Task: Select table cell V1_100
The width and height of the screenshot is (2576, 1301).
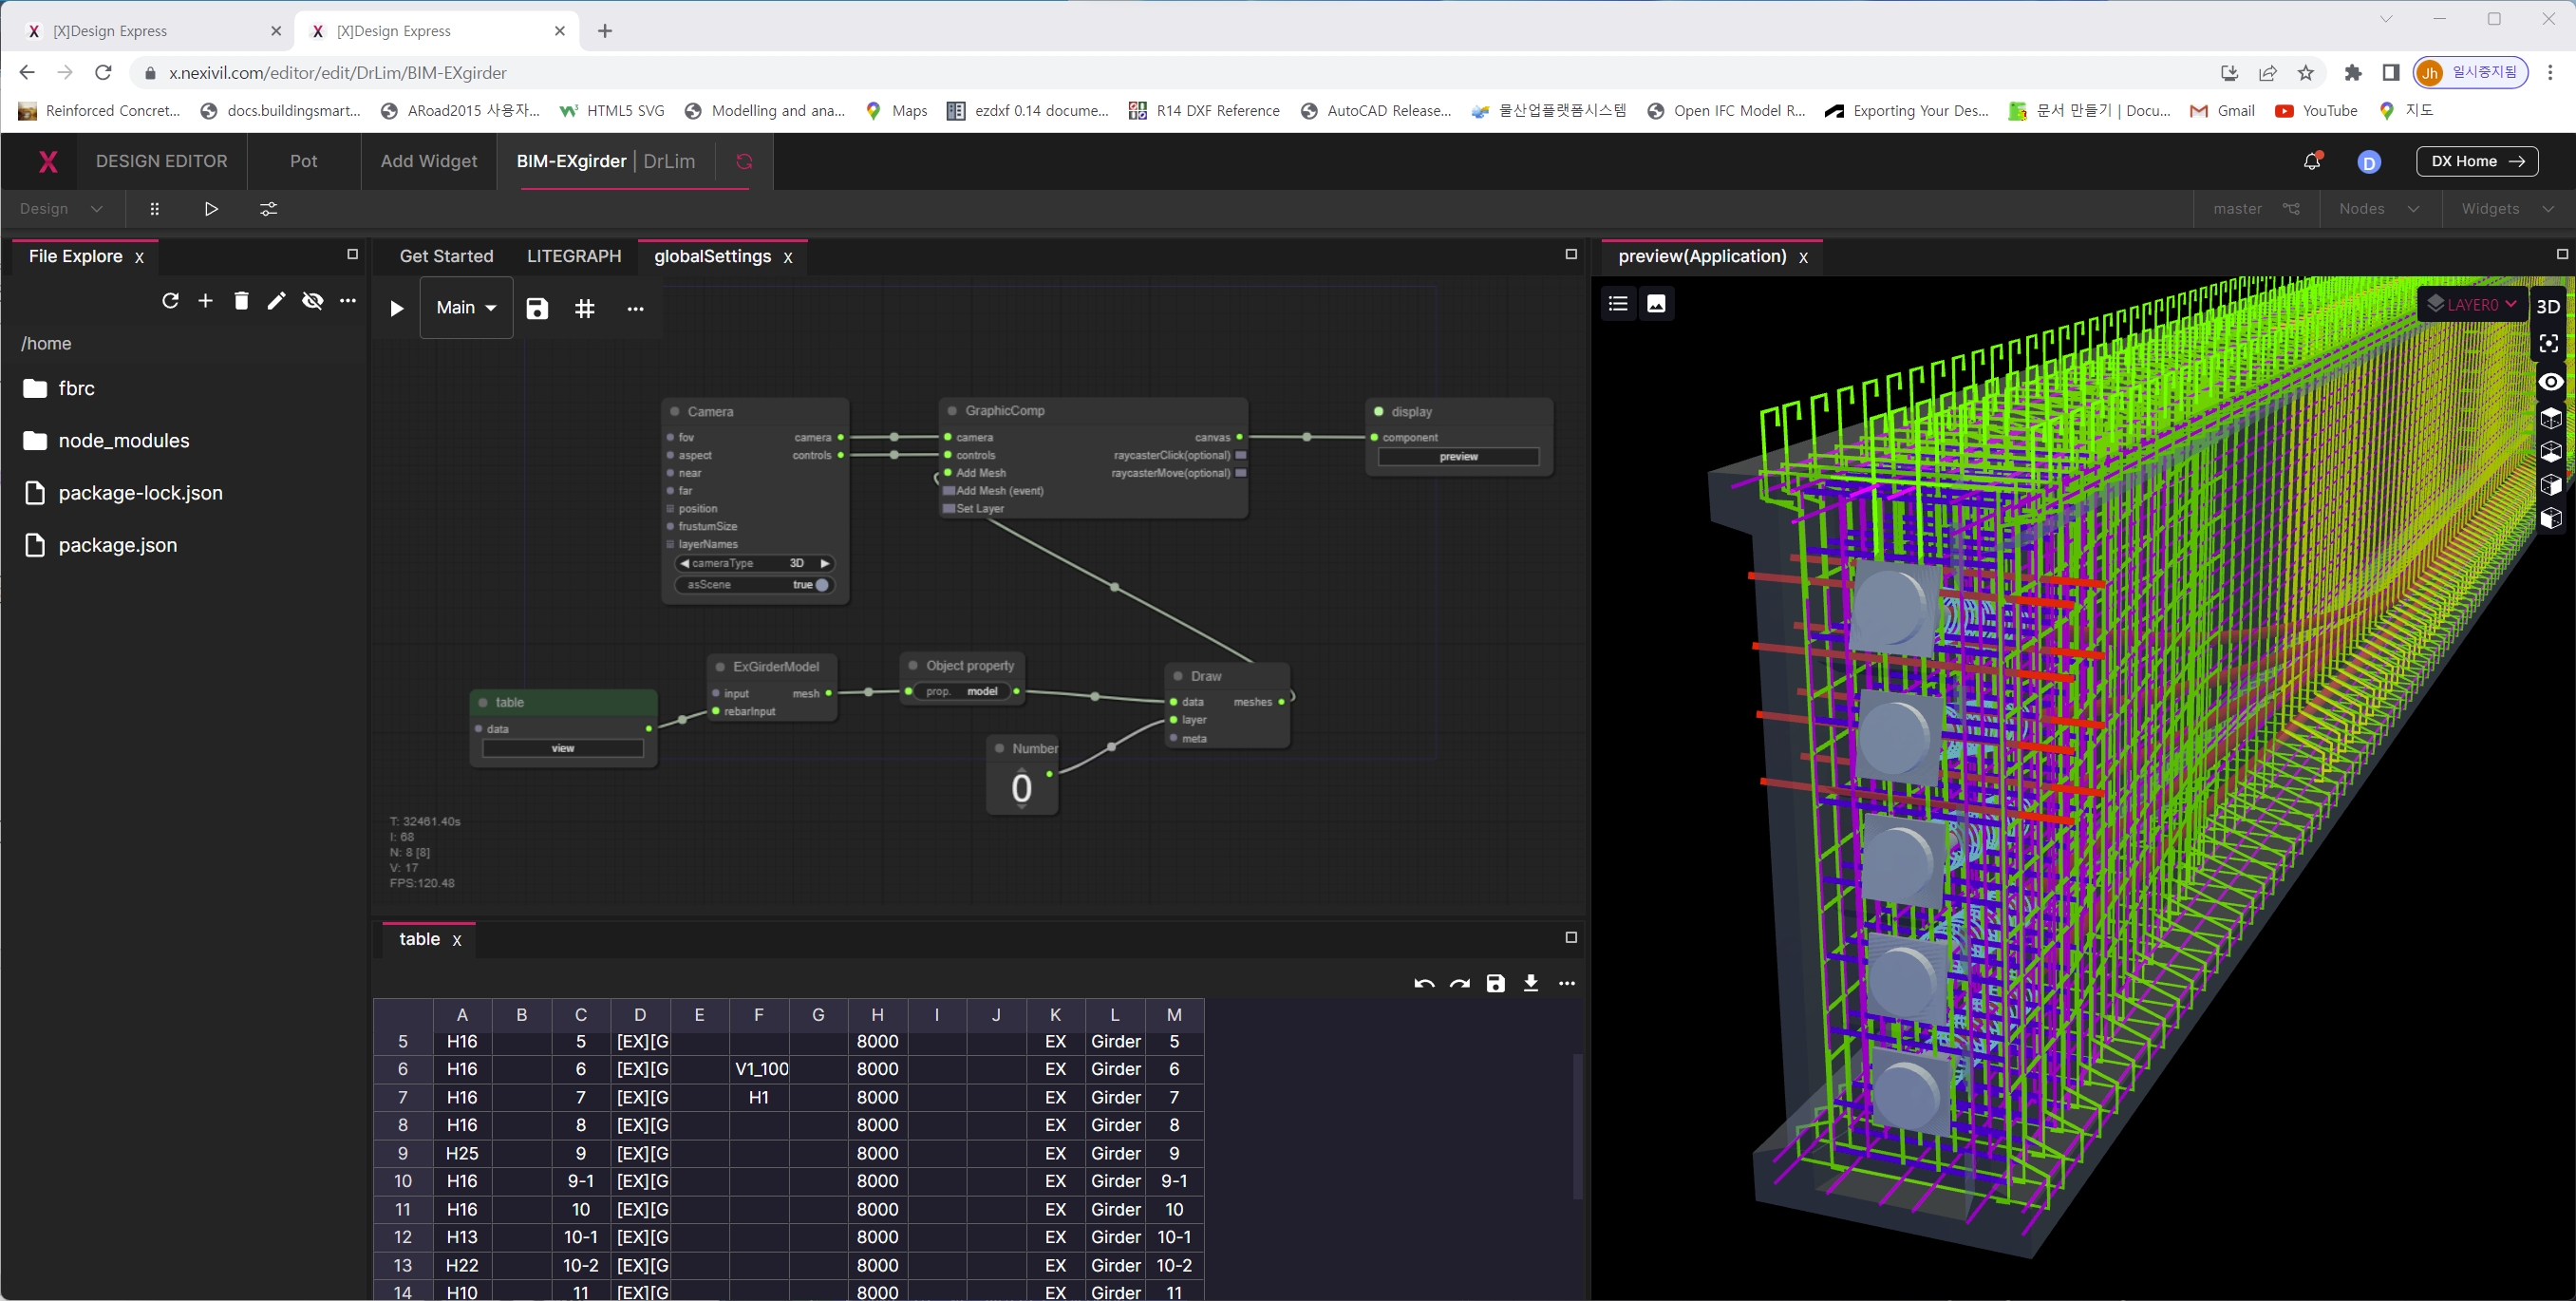Action: [x=760, y=1069]
